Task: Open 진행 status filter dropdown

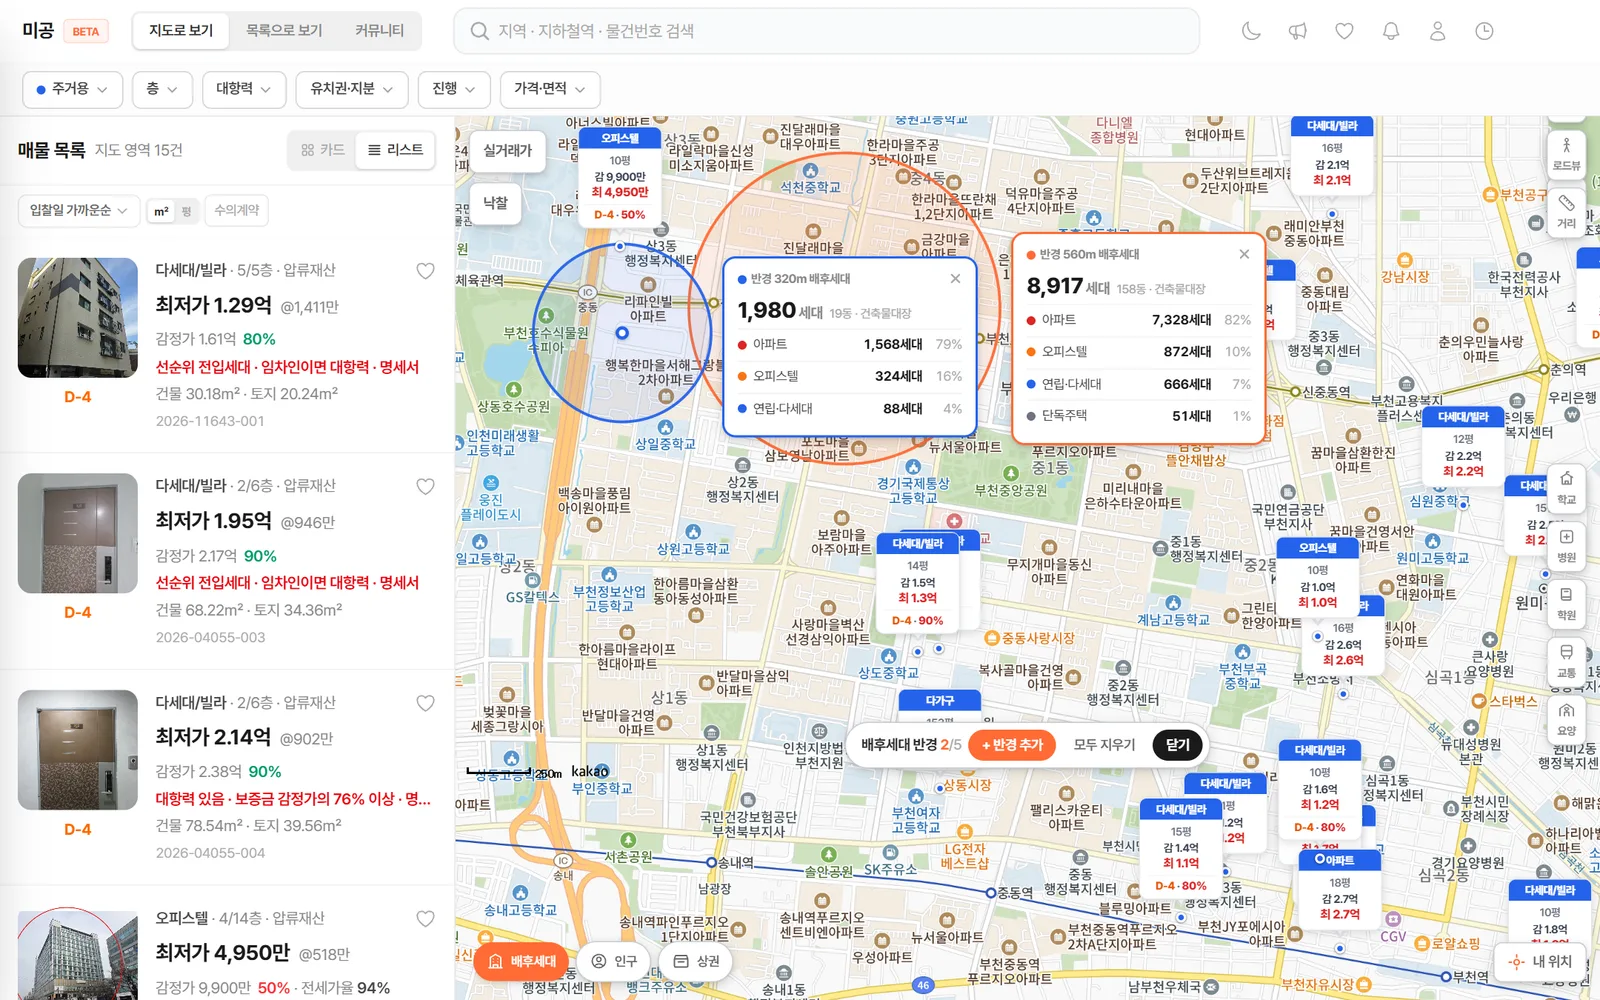Action: click(x=454, y=89)
